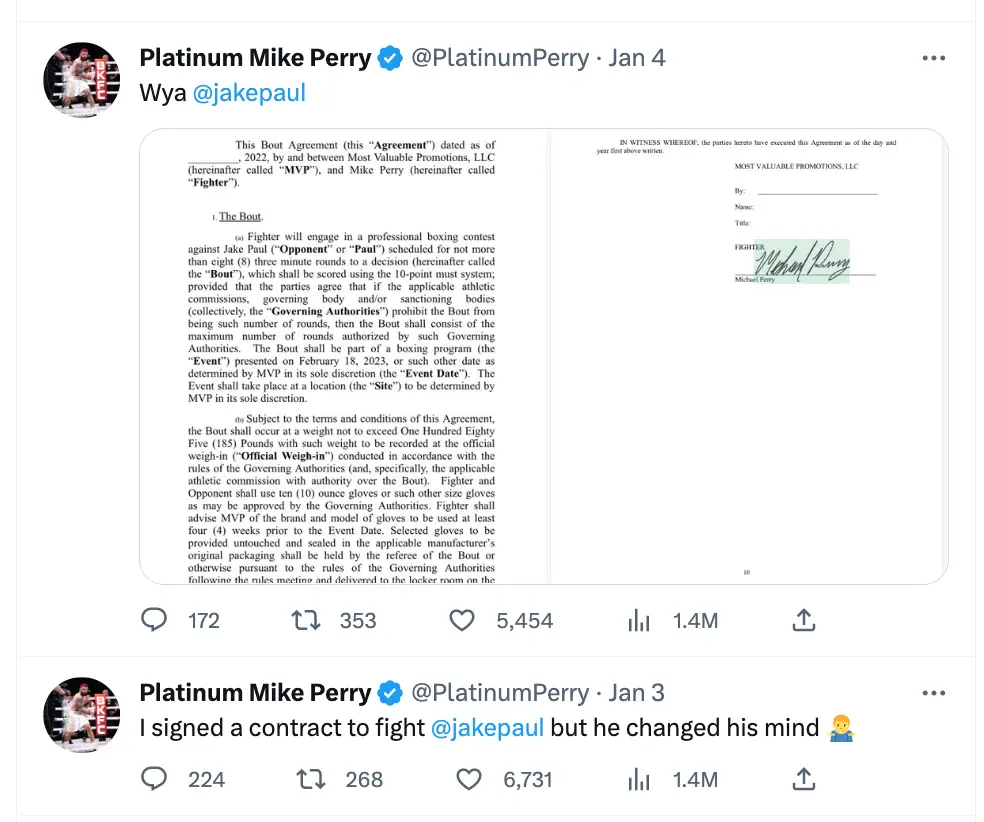Open the three-dot menu on the Jan 3 tweet

(934, 692)
